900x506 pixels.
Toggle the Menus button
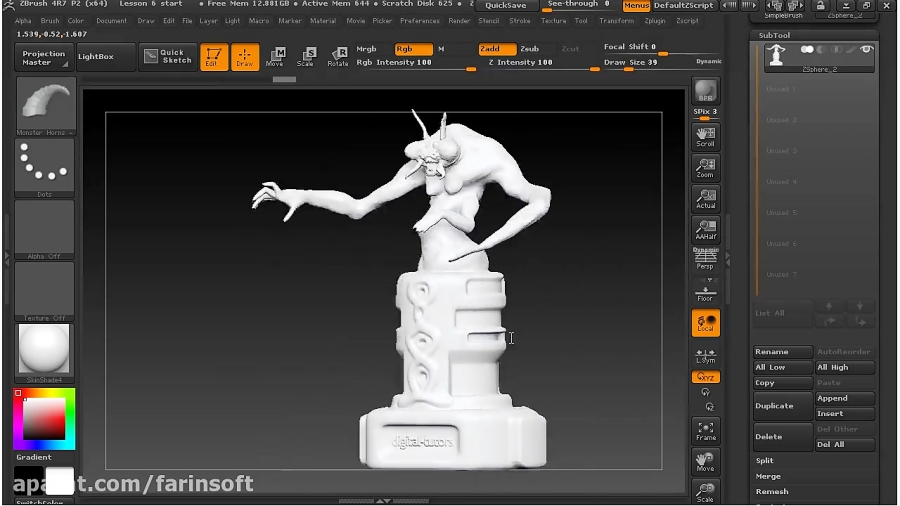(x=636, y=5)
